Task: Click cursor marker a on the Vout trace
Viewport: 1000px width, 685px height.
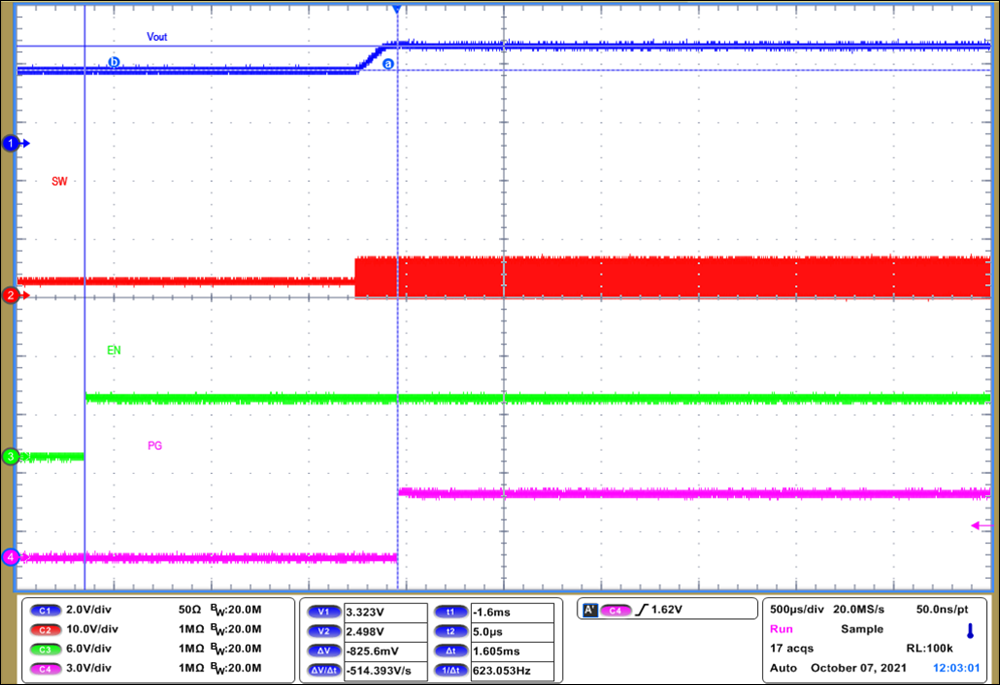Action: point(387,63)
